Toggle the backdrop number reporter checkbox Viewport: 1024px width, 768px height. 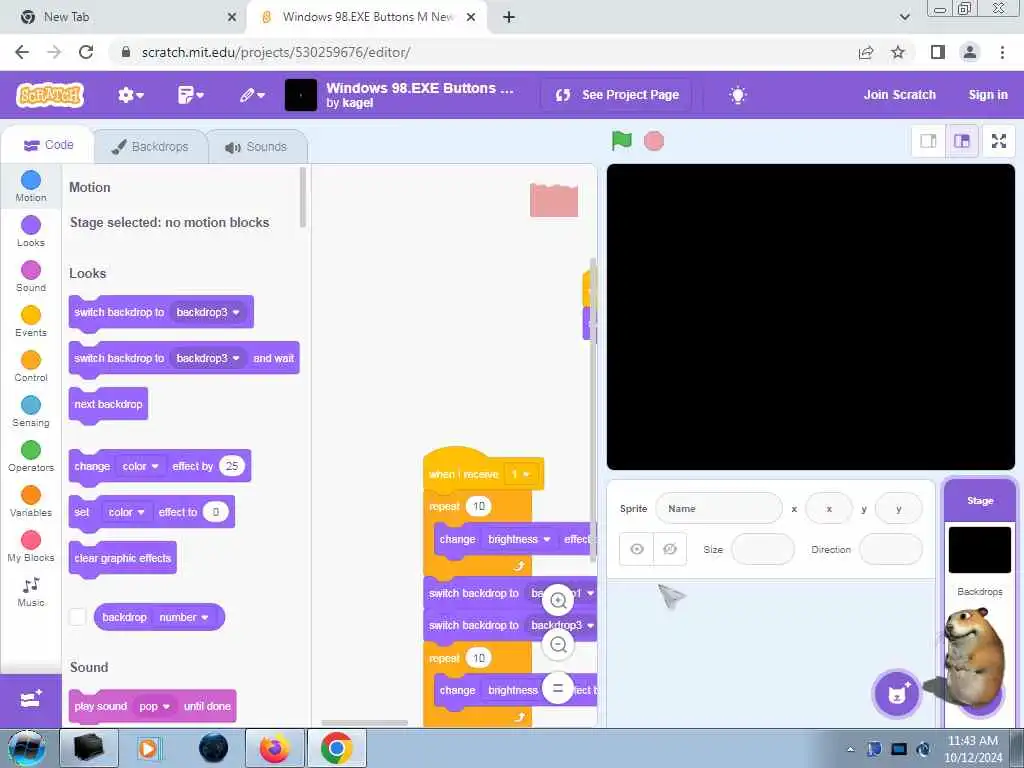coord(78,617)
